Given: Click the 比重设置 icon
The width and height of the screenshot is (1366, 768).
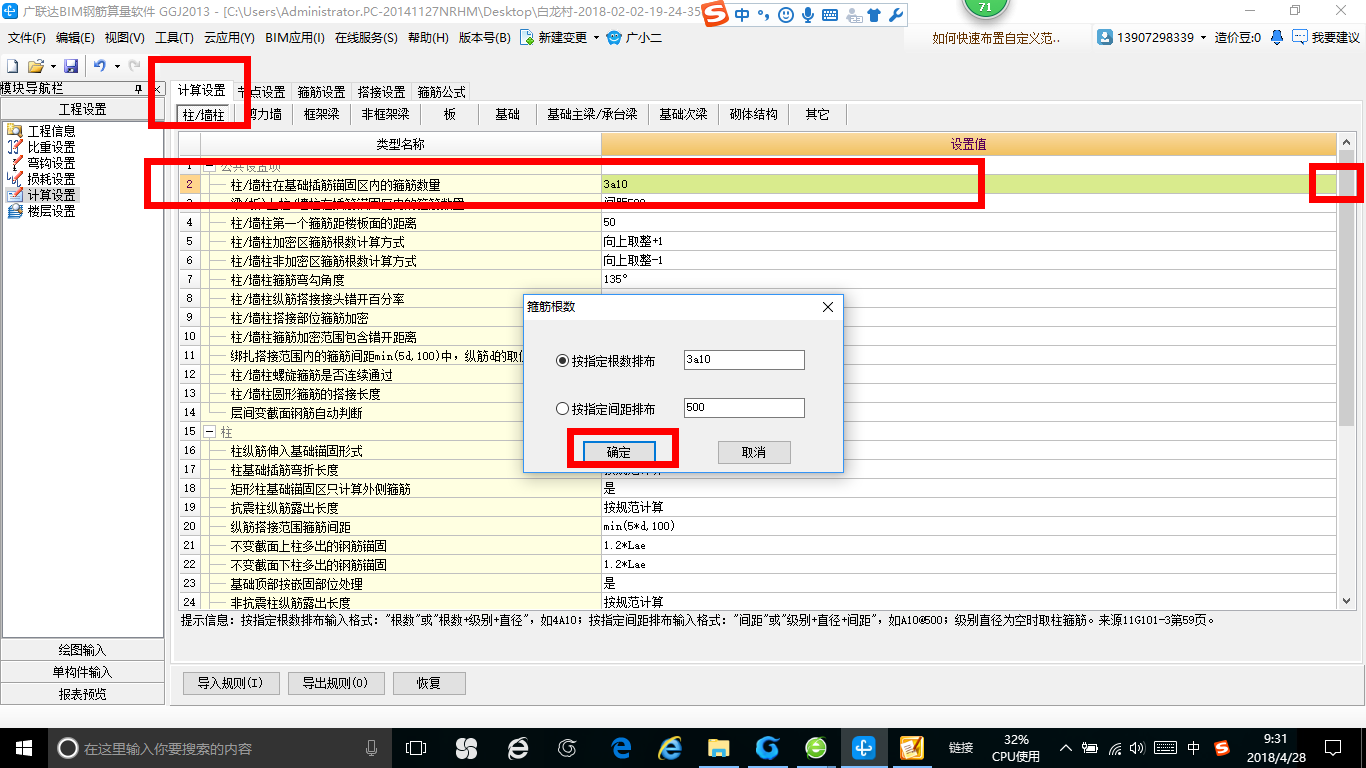Looking at the screenshot, I should coord(14,147).
